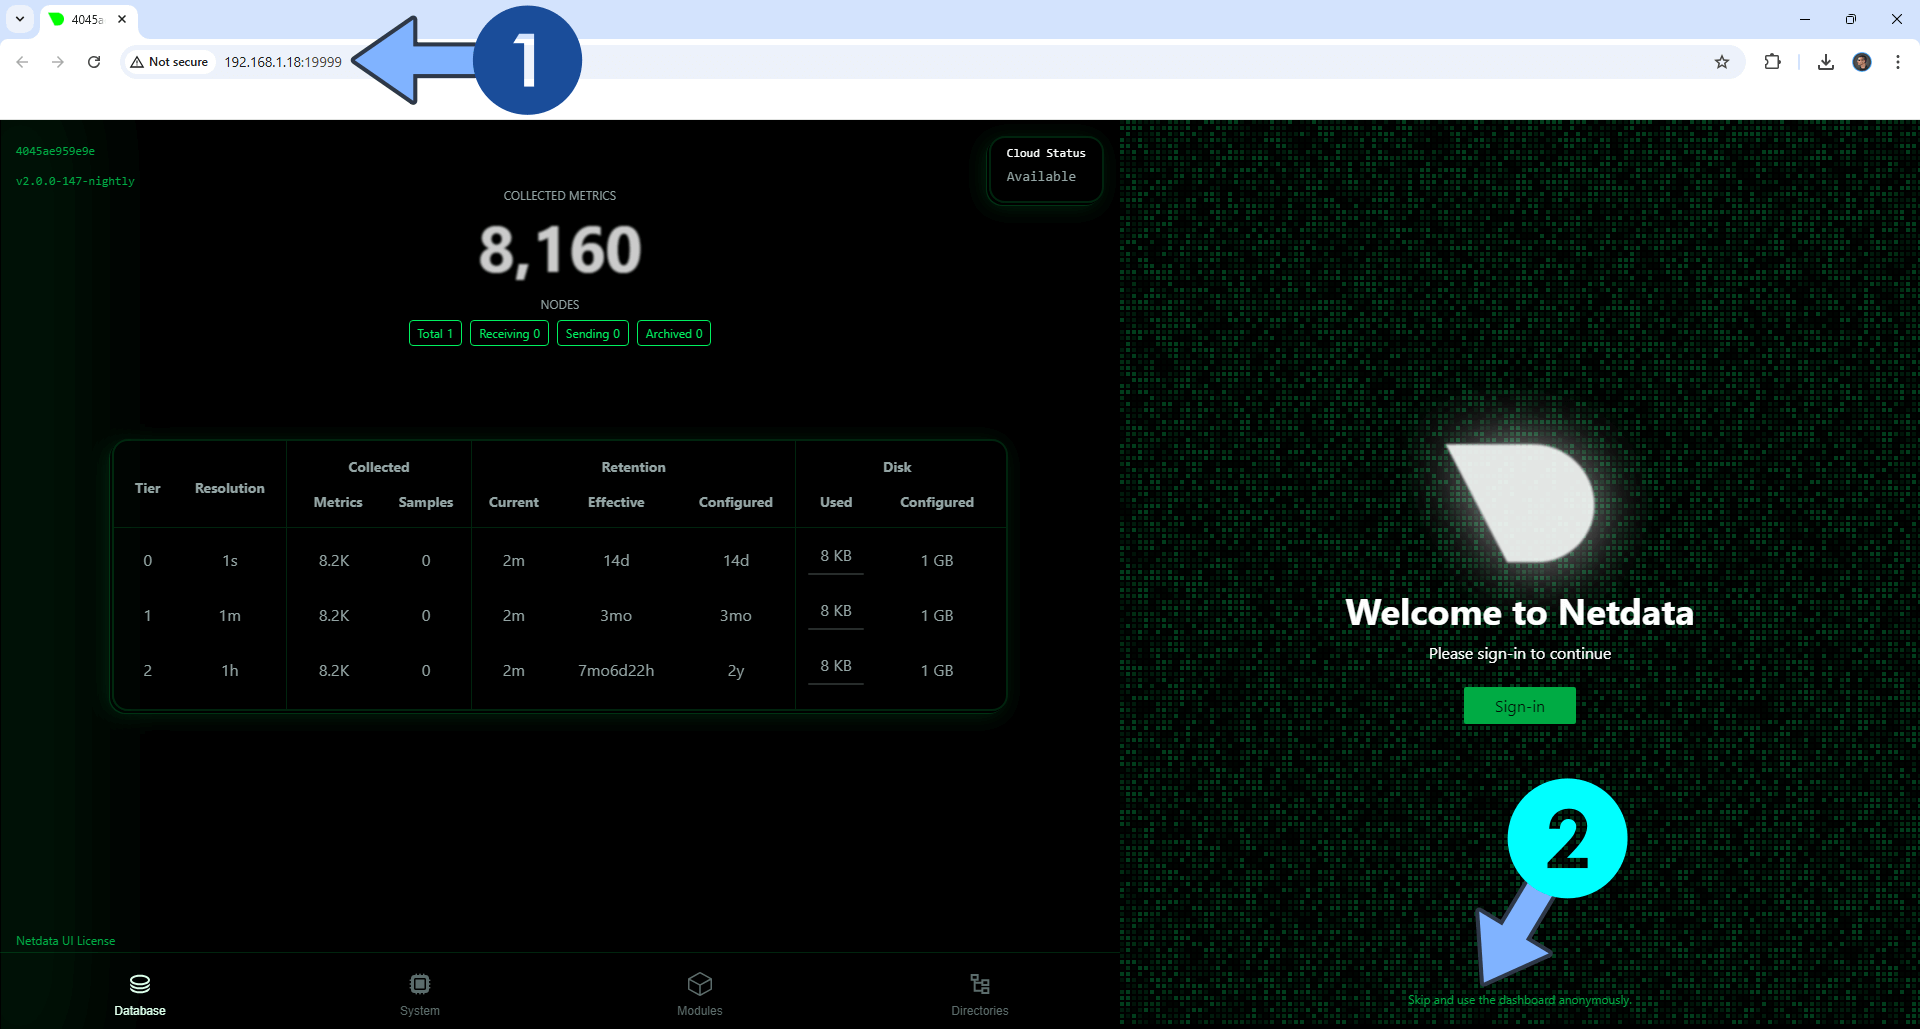The image size is (1920, 1029).
Task: Click the 8,160 collected metrics number
Action: [560, 250]
